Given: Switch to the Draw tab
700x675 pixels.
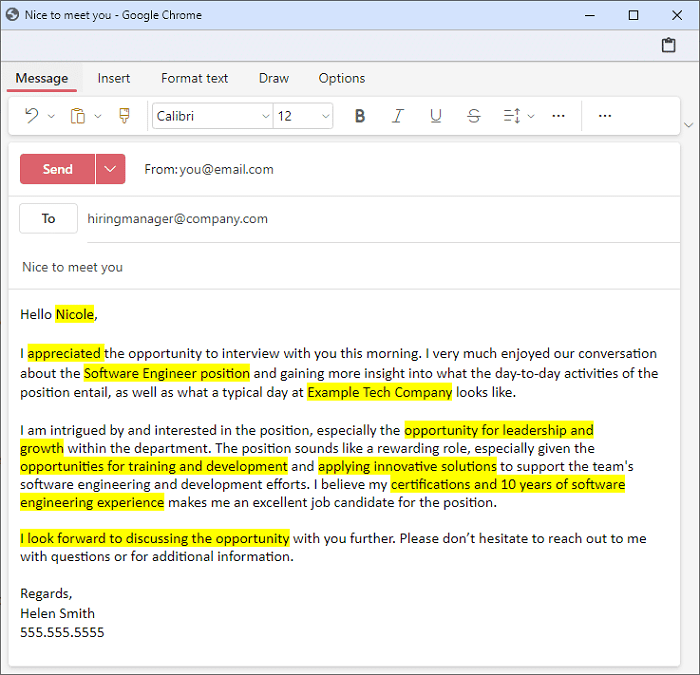Looking at the screenshot, I should pyautogui.click(x=273, y=78).
